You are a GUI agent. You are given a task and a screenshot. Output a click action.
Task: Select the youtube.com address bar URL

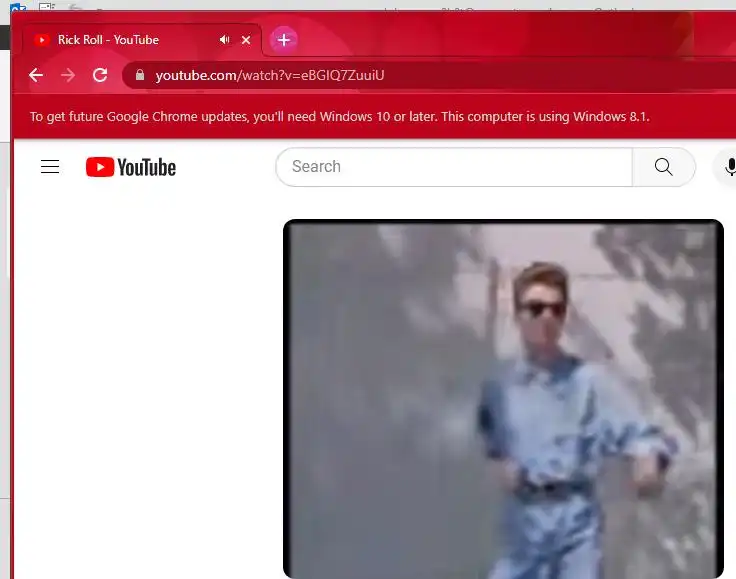[x=270, y=75]
